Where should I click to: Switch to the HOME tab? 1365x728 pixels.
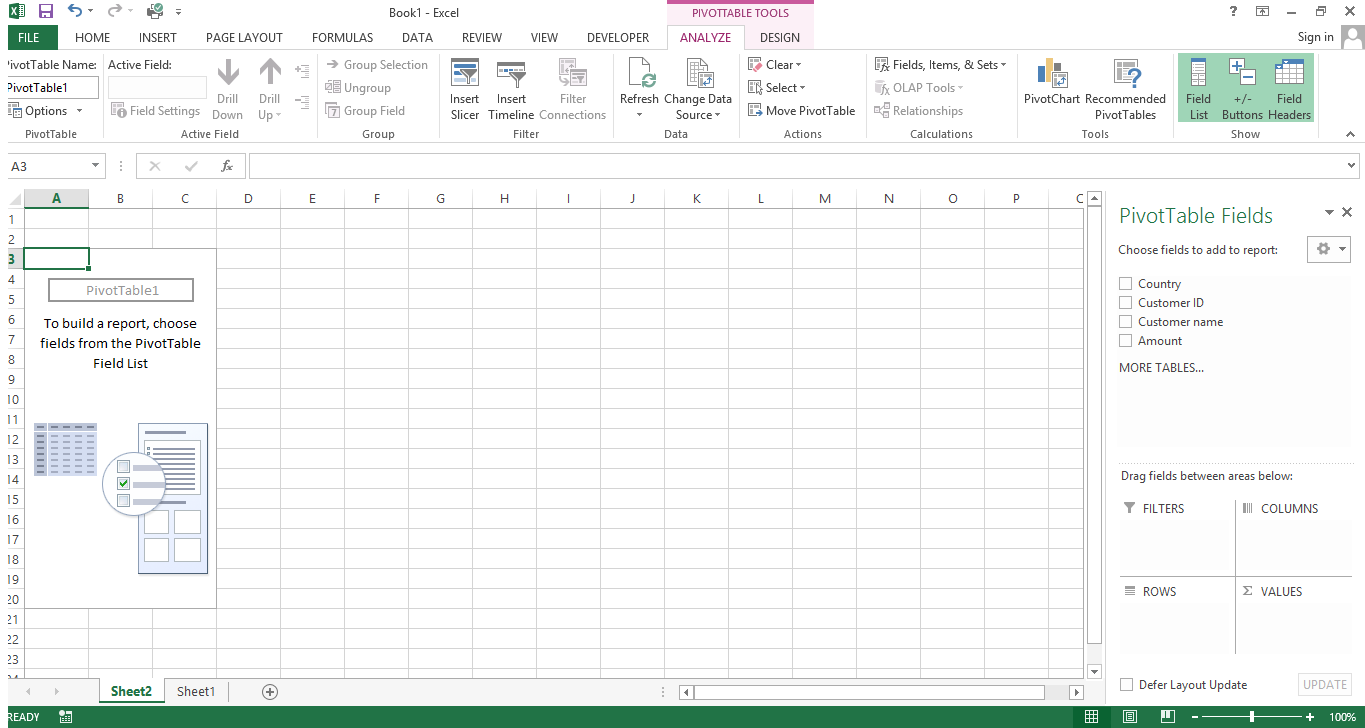(93, 38)
